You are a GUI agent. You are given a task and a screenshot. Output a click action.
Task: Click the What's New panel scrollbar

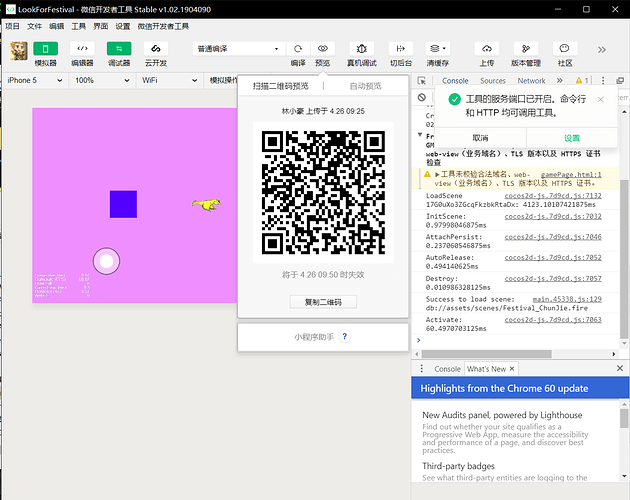tap(624, 418)
